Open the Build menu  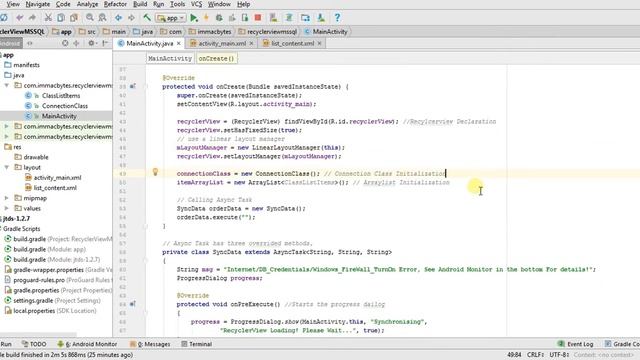point(140,4)
